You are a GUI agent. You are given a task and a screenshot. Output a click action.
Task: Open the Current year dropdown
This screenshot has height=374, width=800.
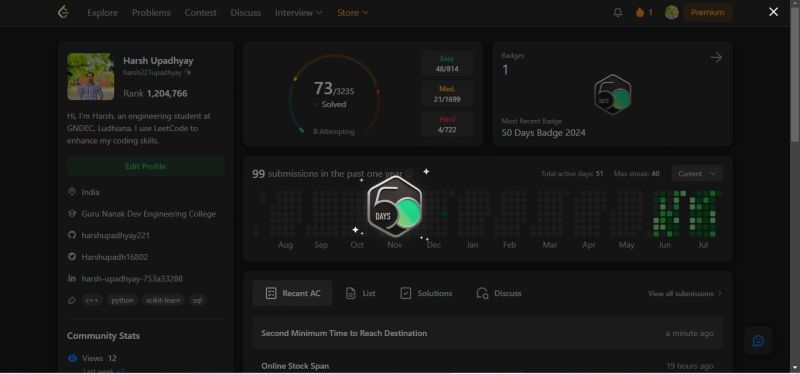coord(697,173)
